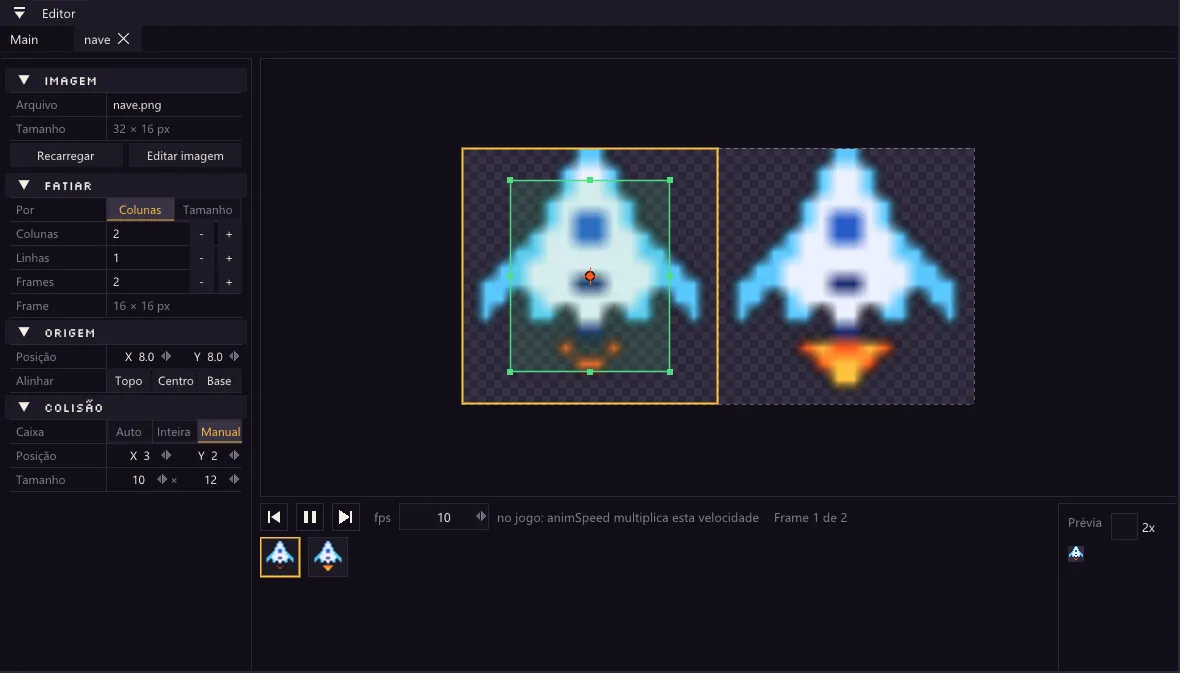Image resolution: width=1180 pixels, height=673 pixels.
Task: Set collision box to Inteira
Action: click(173, 431)
